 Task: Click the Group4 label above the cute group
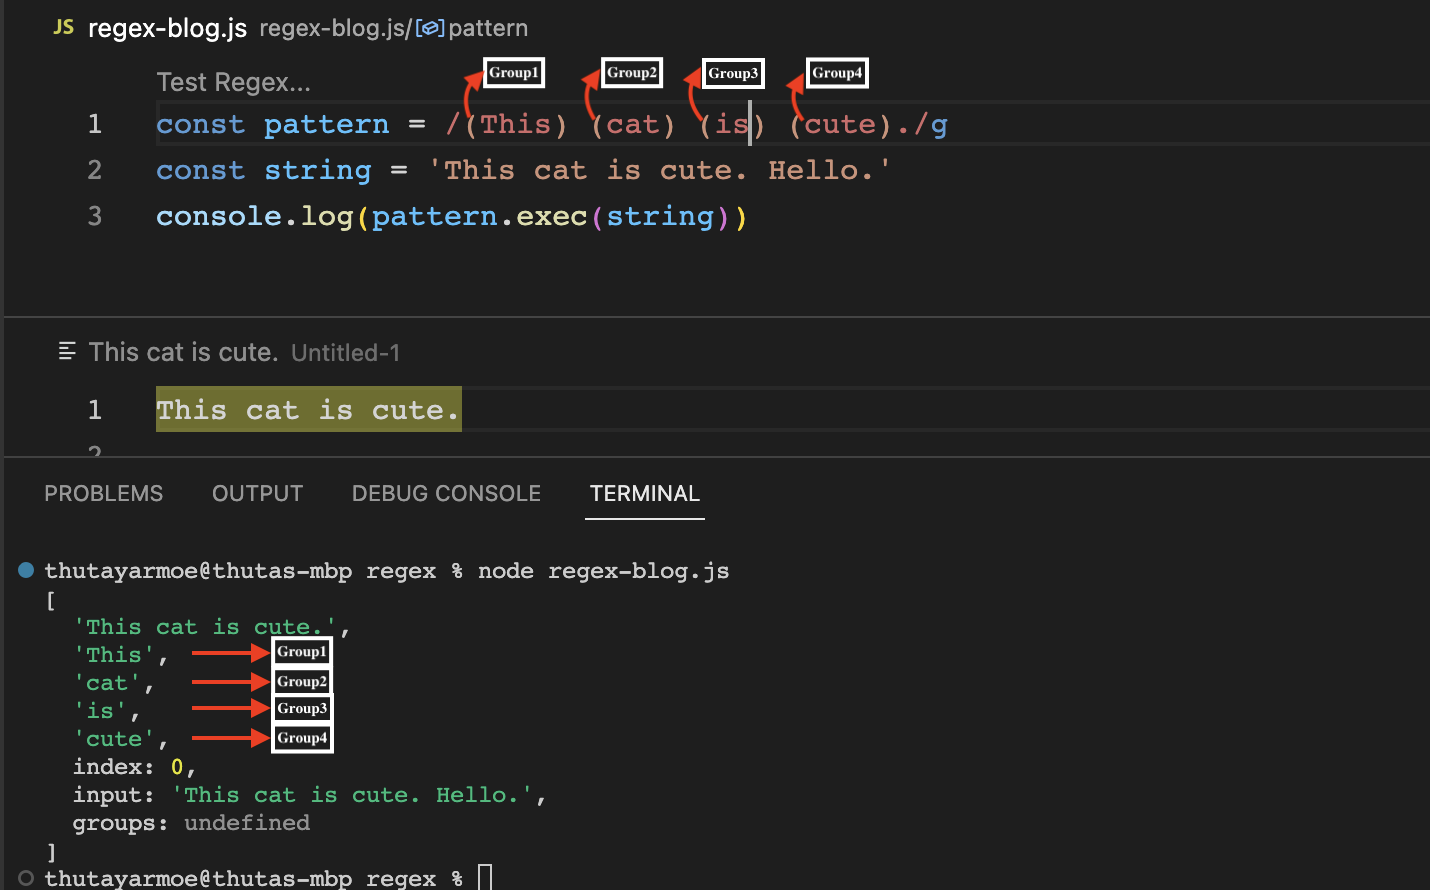pyautogui.click(x=836, y=72)
